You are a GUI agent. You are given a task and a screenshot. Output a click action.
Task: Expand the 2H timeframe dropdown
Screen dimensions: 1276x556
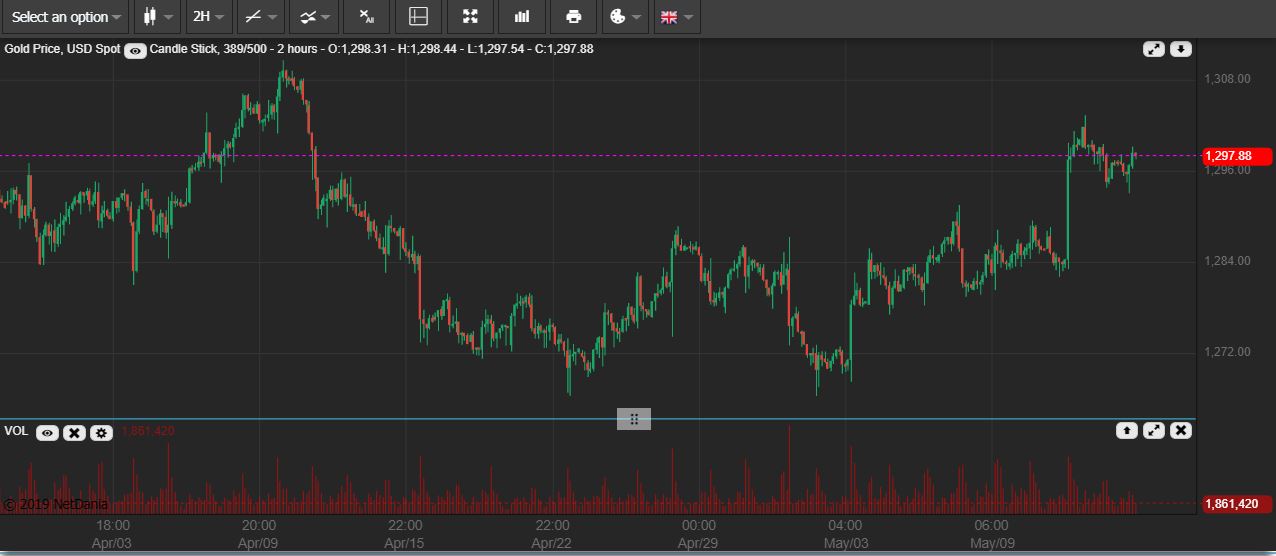tap(209, 17)
